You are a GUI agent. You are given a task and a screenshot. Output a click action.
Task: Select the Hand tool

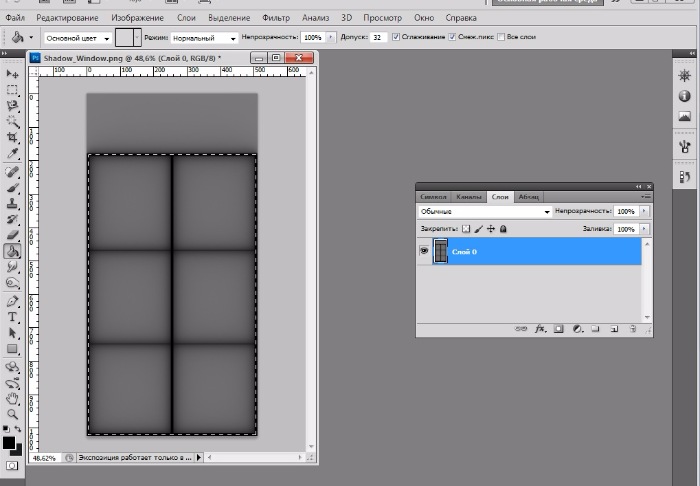13,397
